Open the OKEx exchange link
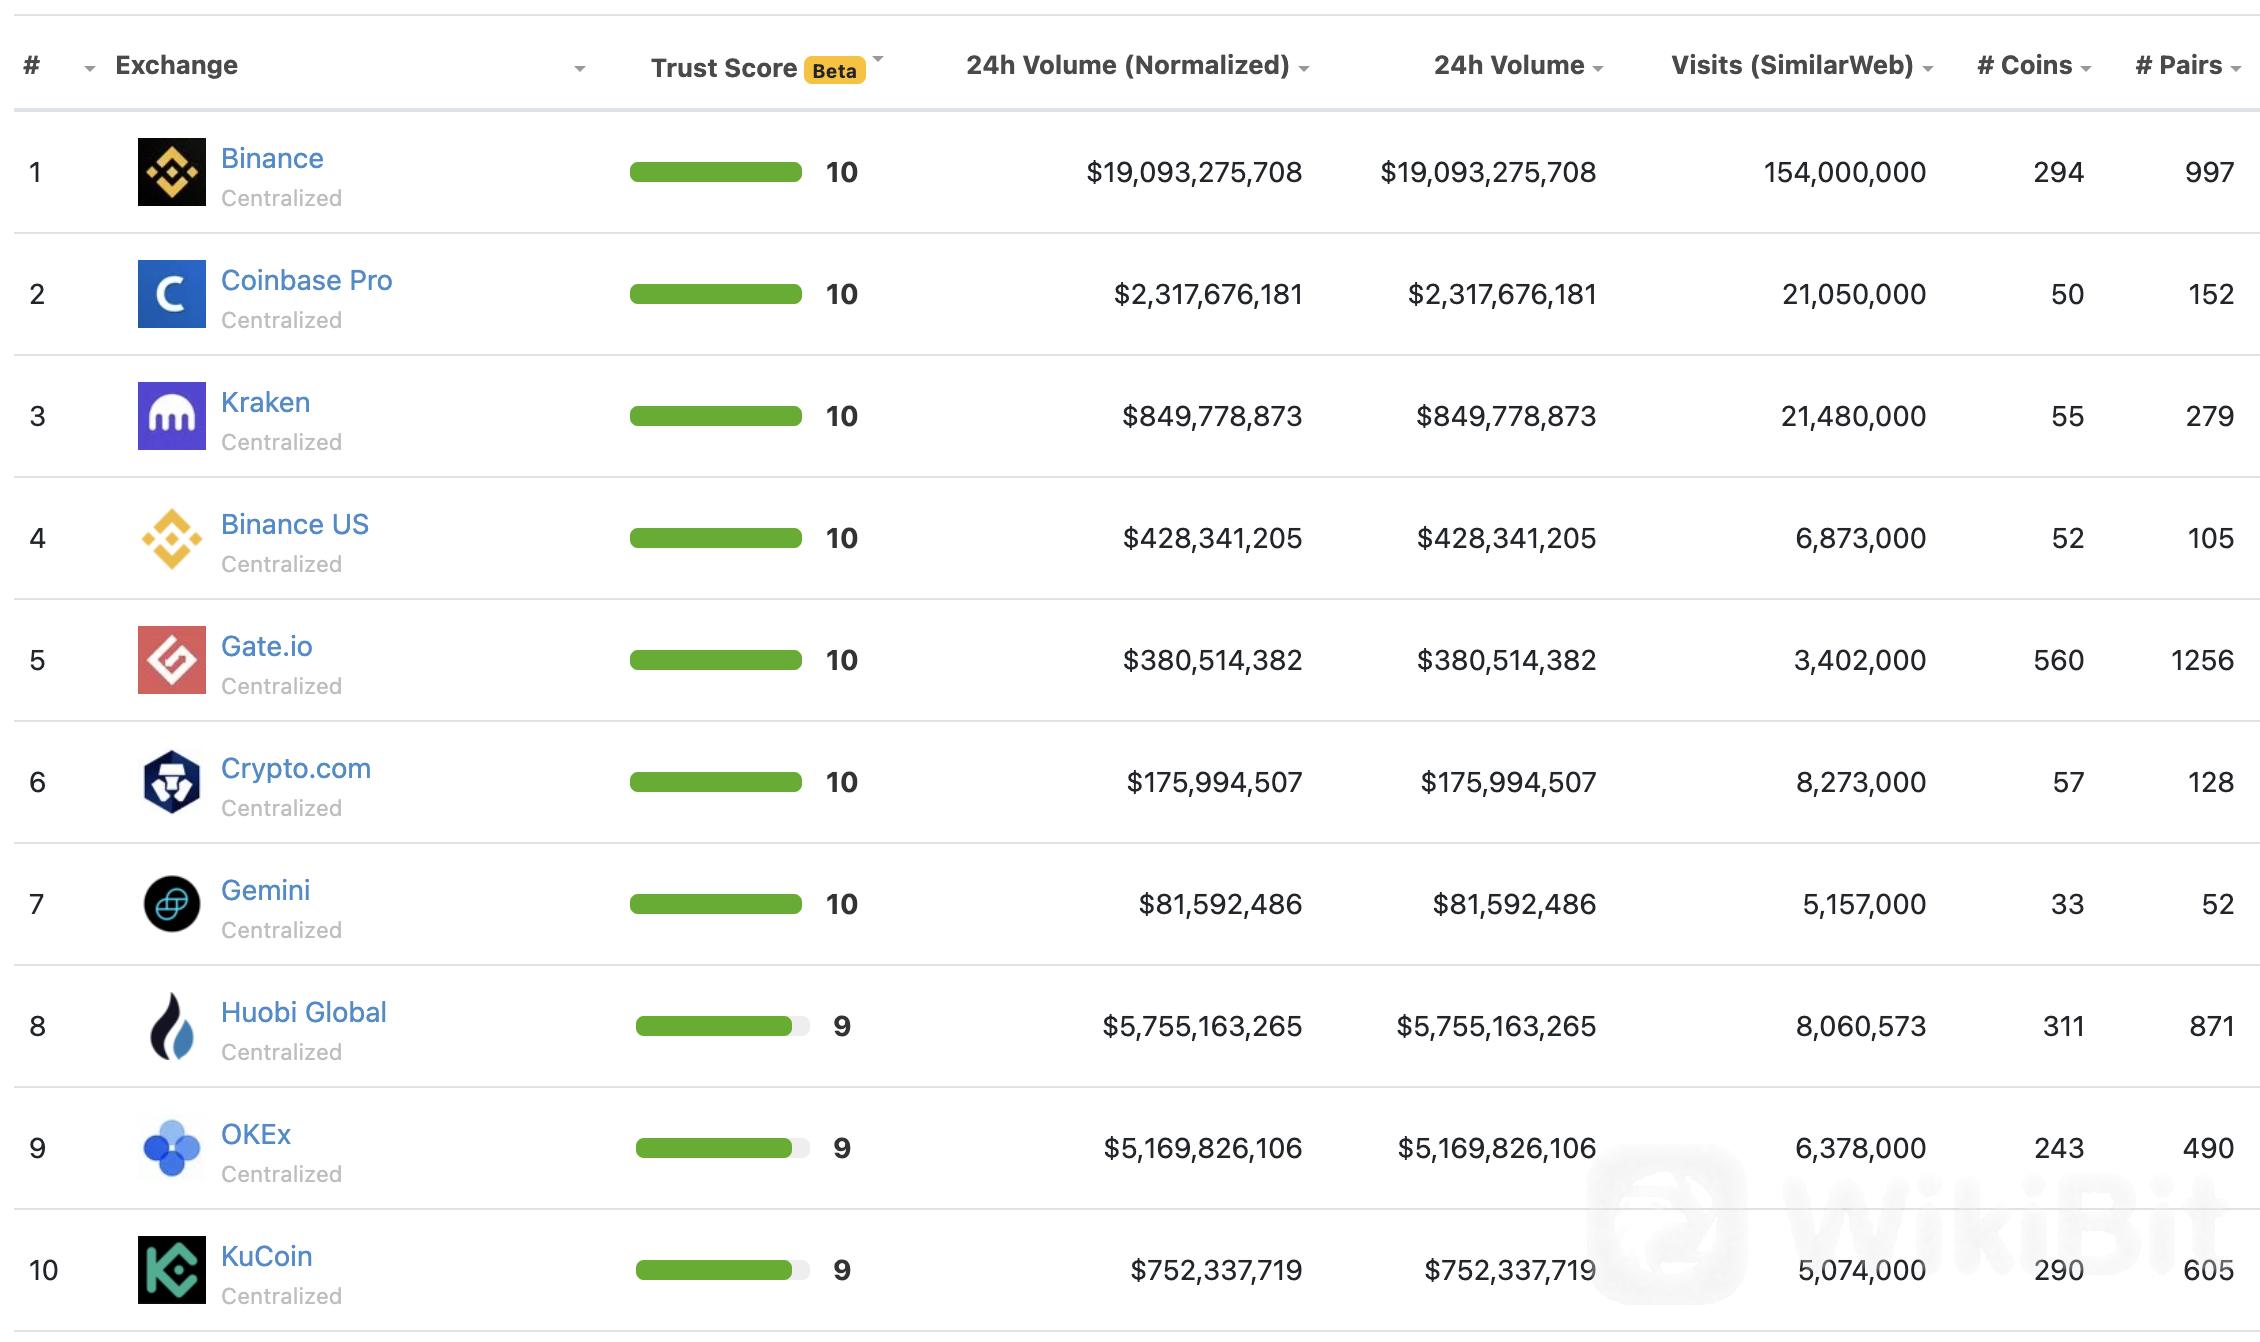 pos(256,1134)
